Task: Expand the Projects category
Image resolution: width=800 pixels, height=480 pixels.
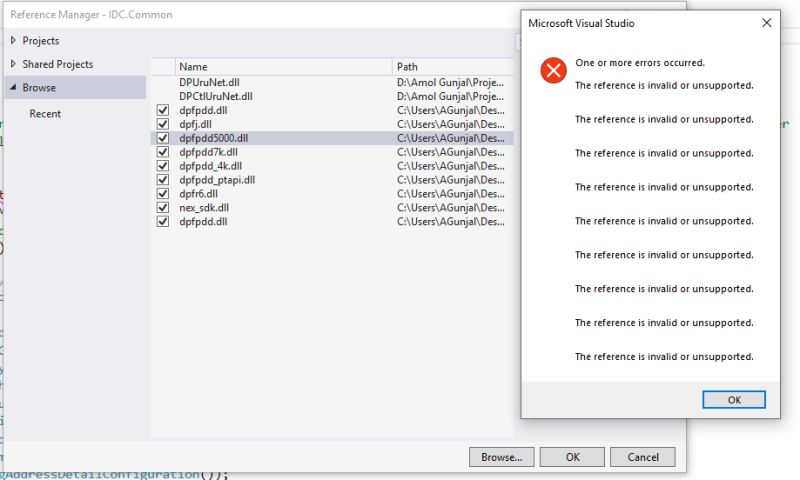Action: click(x=13, y=40)
